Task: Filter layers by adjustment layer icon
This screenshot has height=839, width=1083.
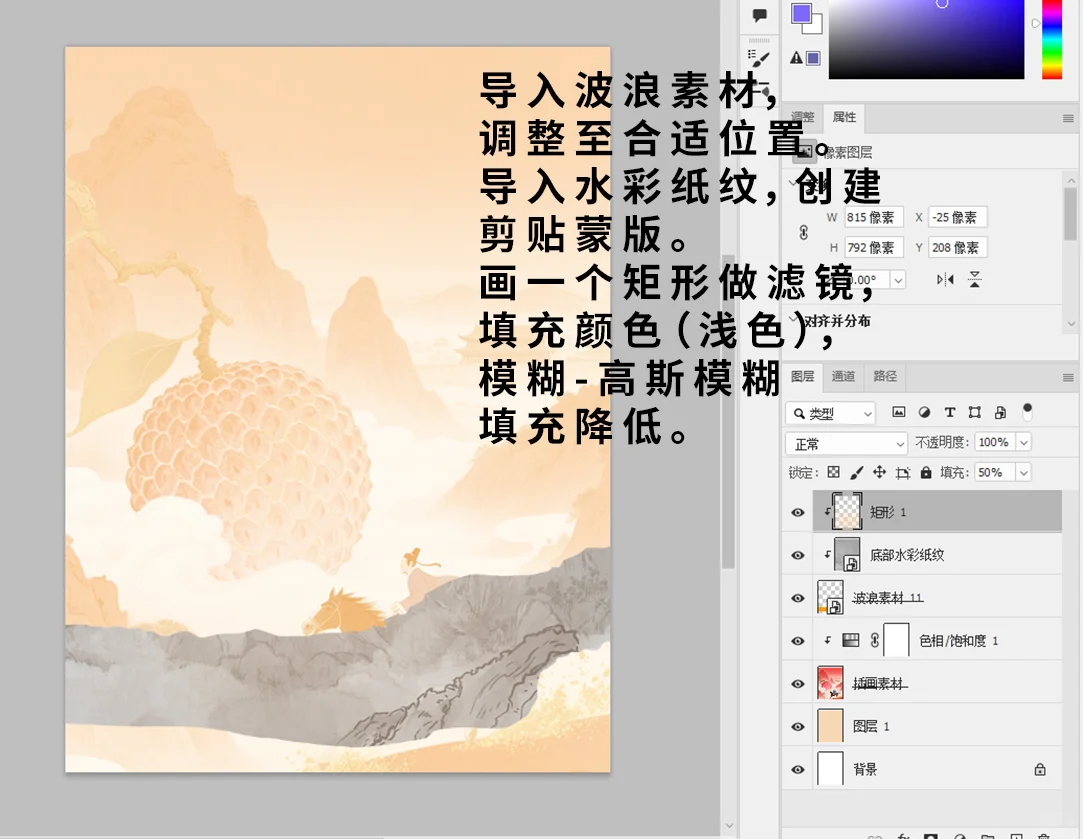Action: click(924, 412)
